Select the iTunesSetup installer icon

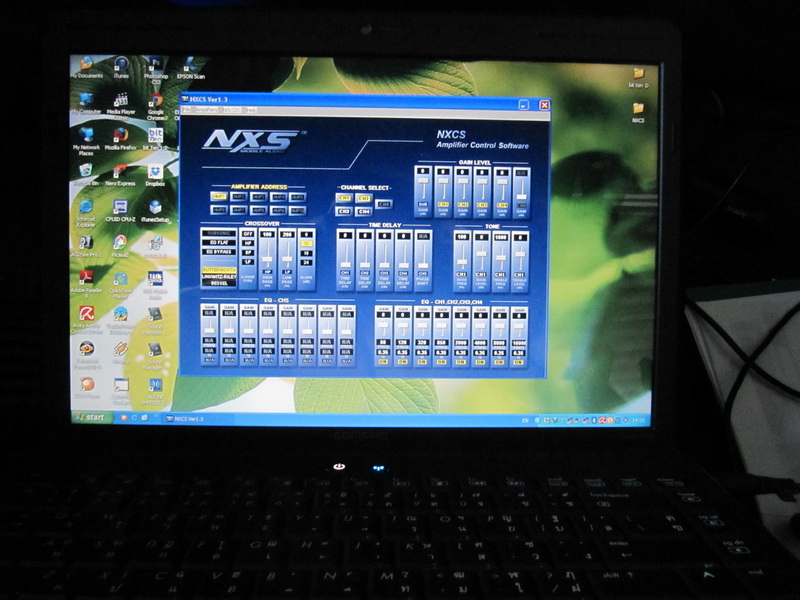point(155,211)
